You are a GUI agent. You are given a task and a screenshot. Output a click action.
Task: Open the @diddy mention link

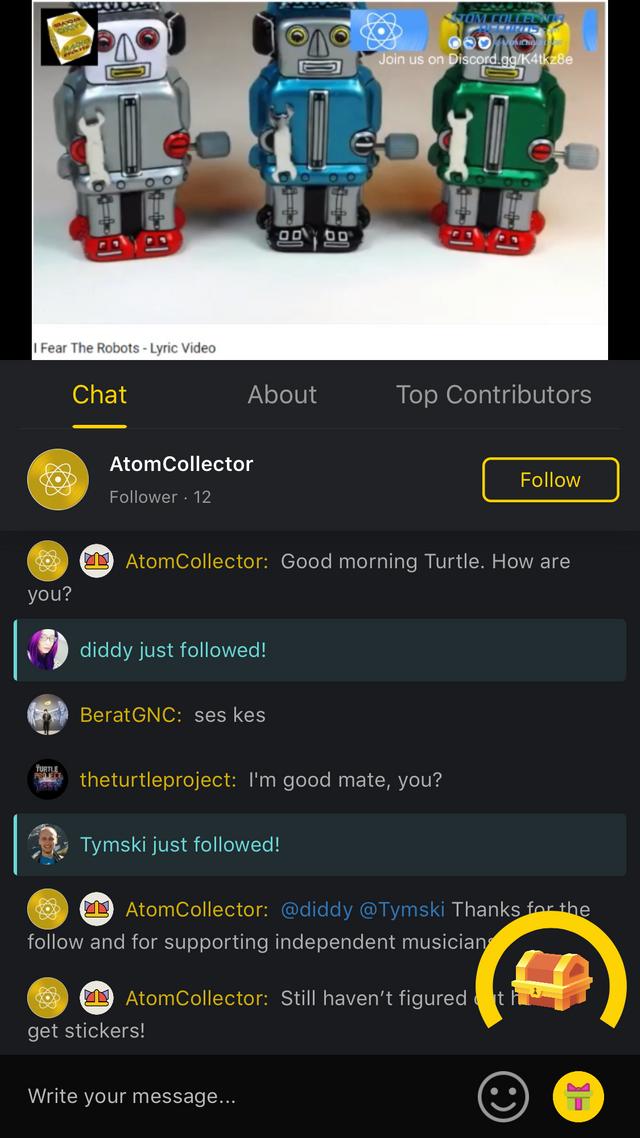point(316,909)
